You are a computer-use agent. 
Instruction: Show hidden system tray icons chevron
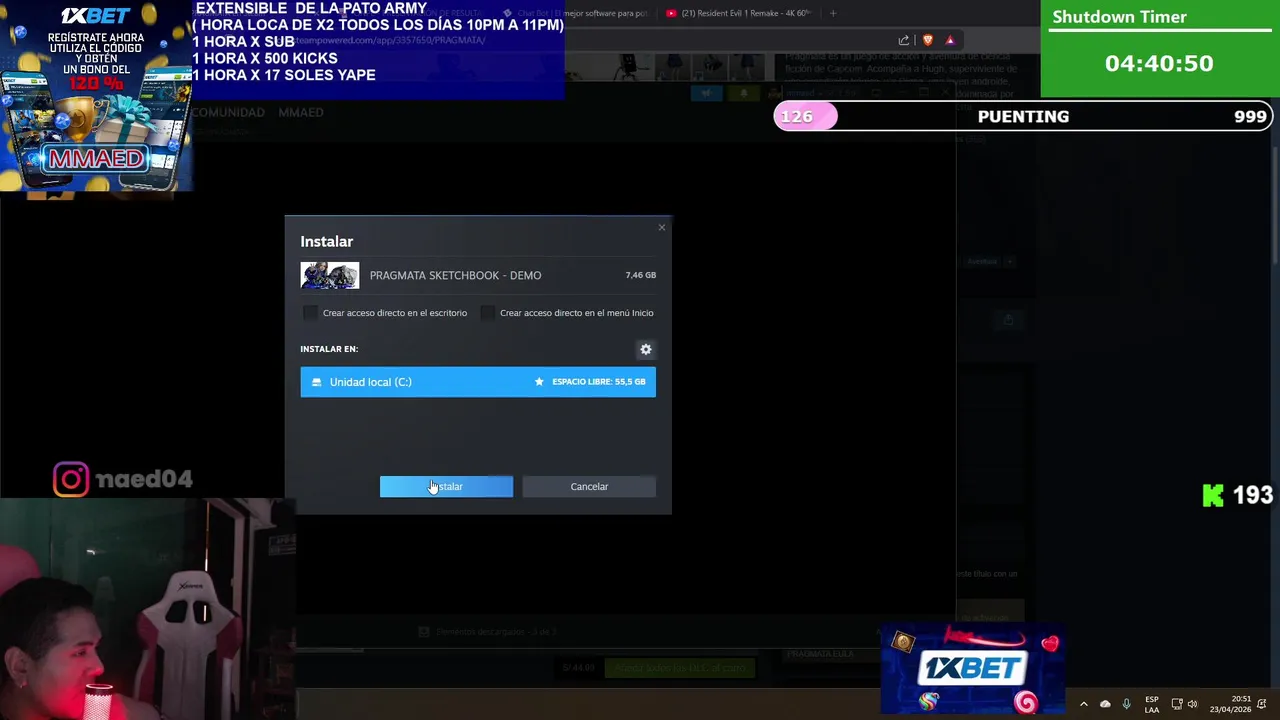[1083, 704]
